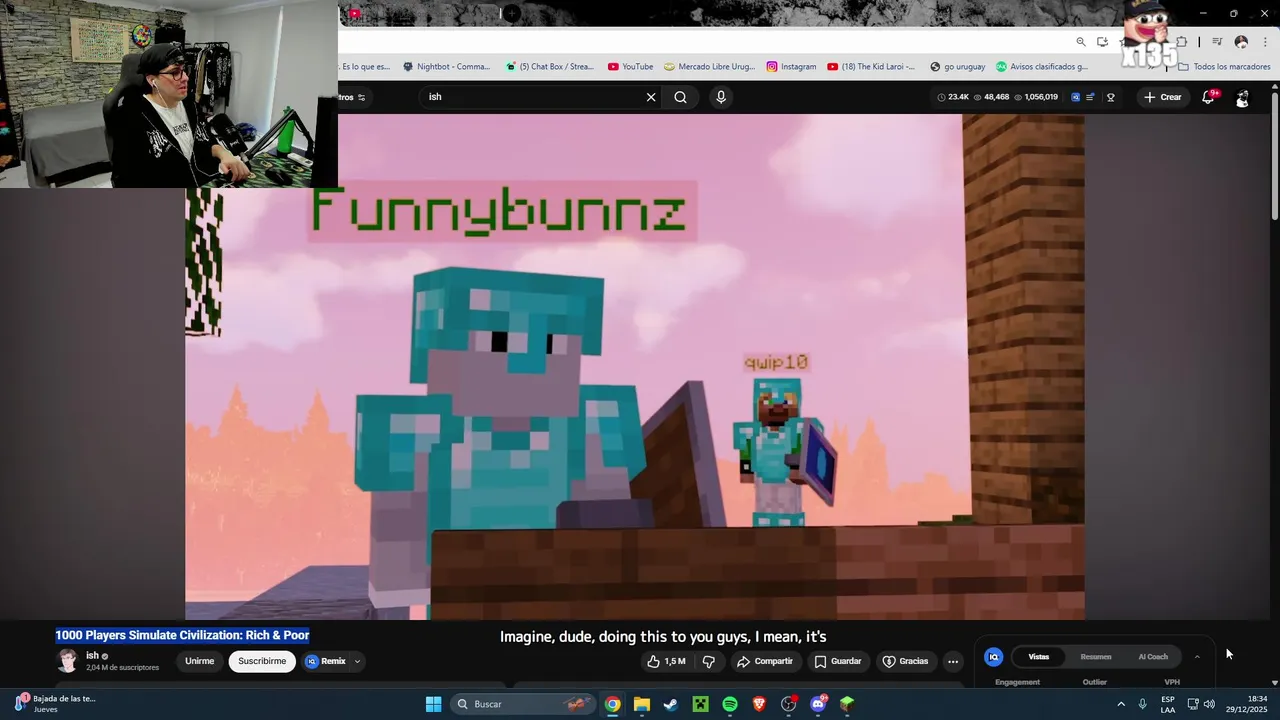
Task: Open the ish channel name link
Action: coord(92,656)
